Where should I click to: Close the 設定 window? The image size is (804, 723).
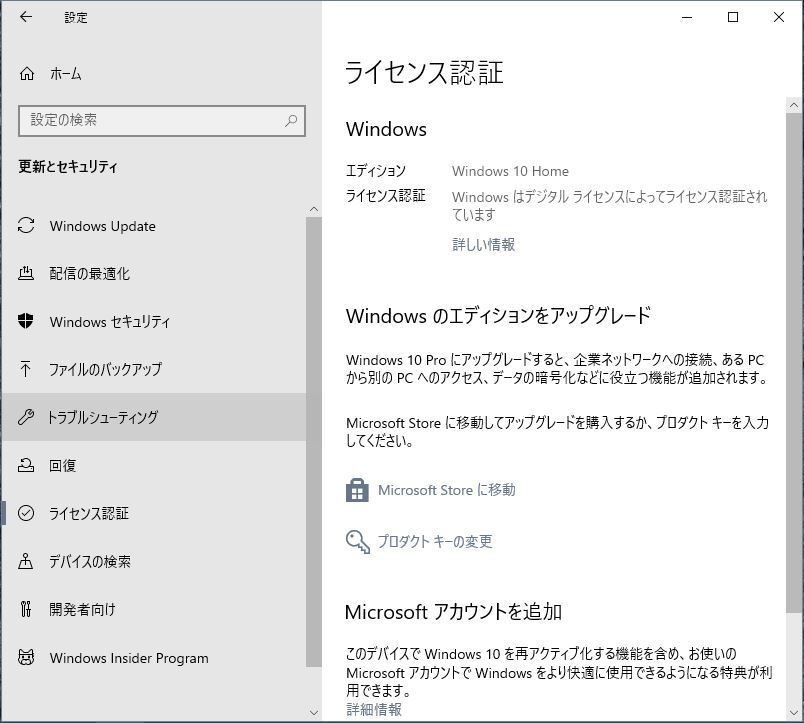pos(778,17)
